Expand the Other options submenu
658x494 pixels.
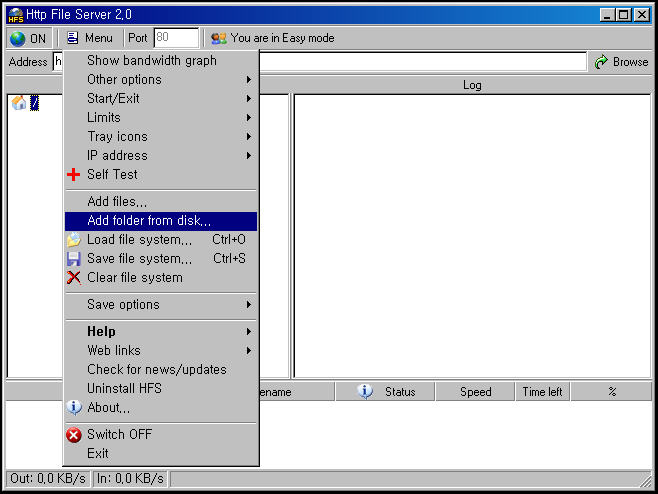point(161,79)
